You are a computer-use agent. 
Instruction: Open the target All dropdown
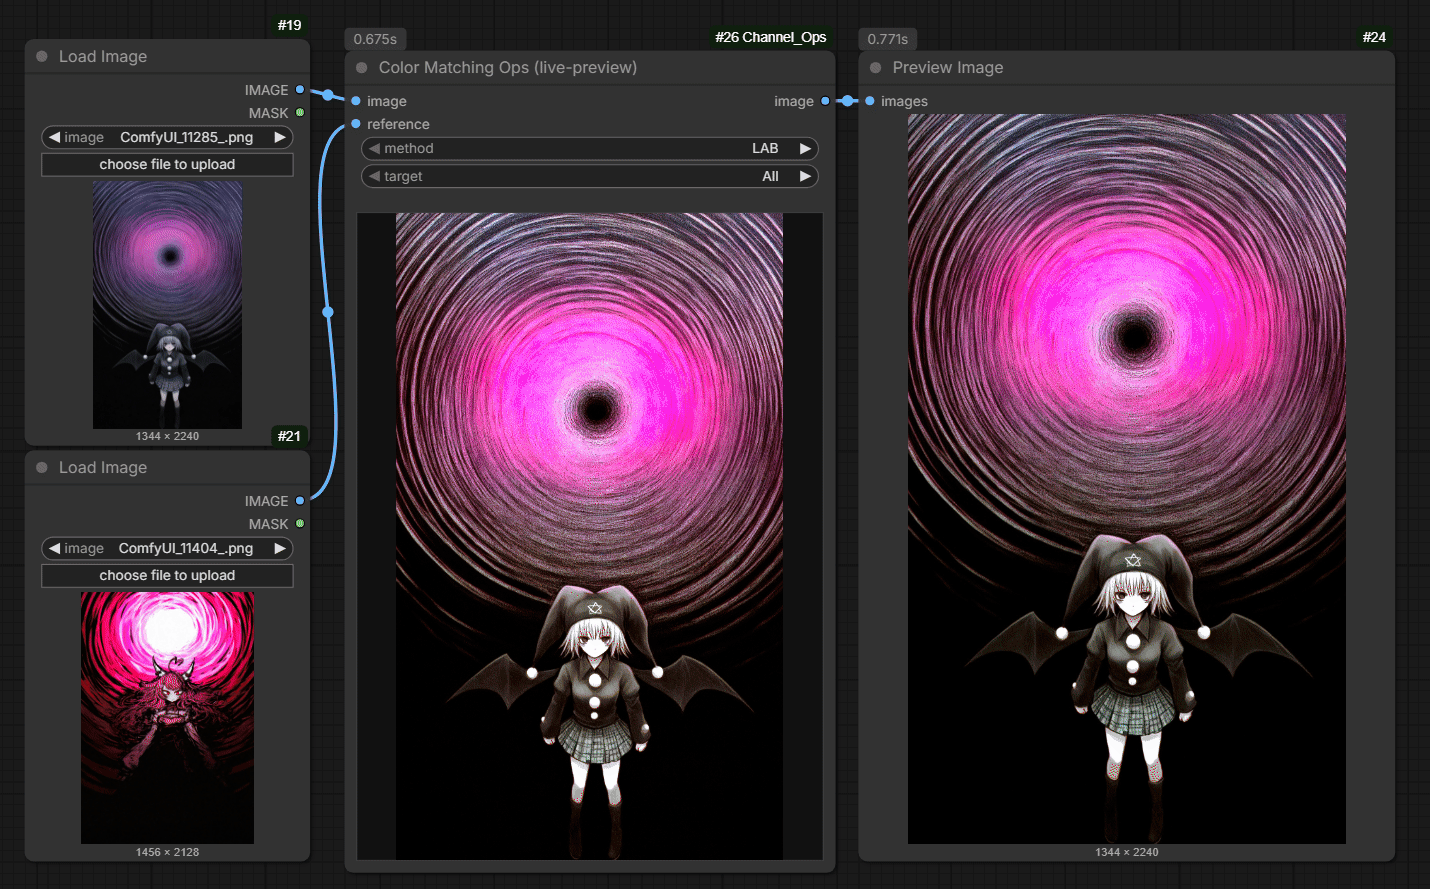[x=590, y=176]
